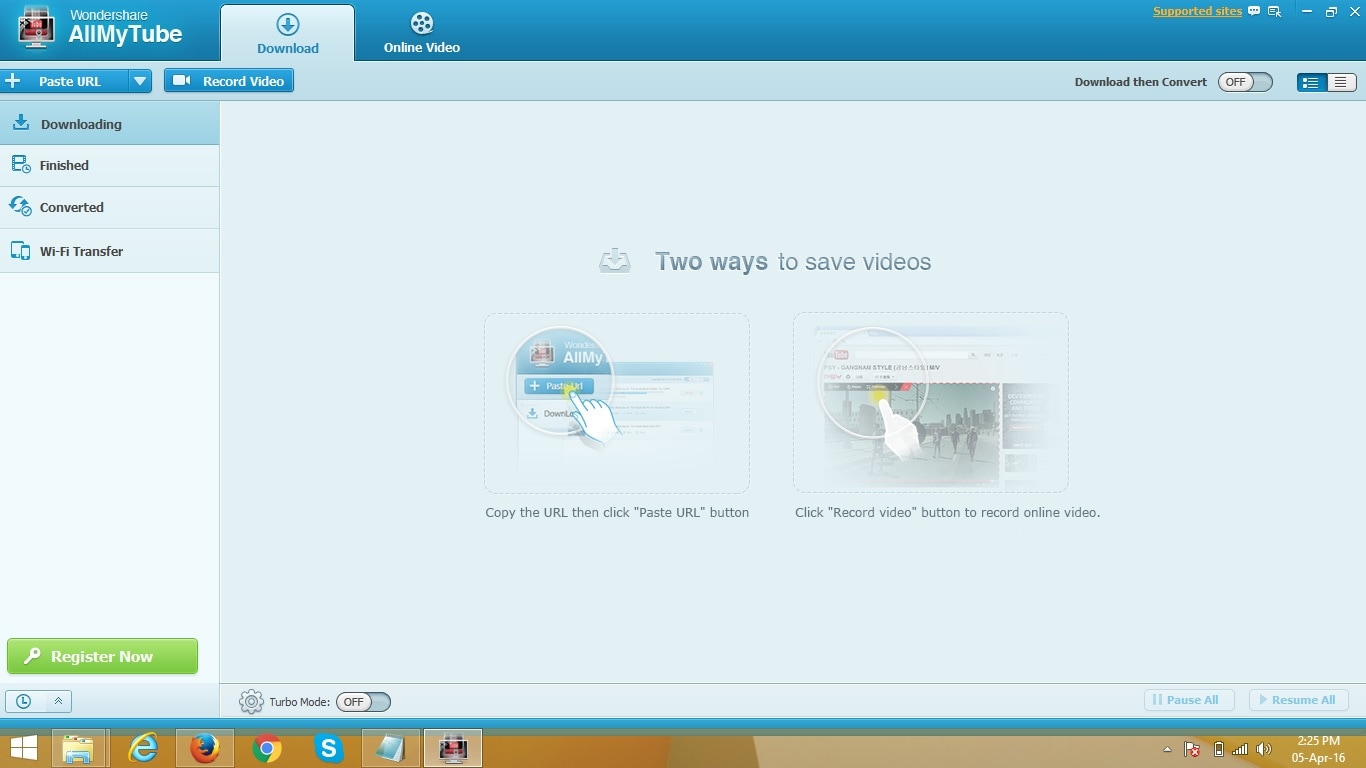Click the scheduler clock icon

pyautogui.click(x=23, y=701)
